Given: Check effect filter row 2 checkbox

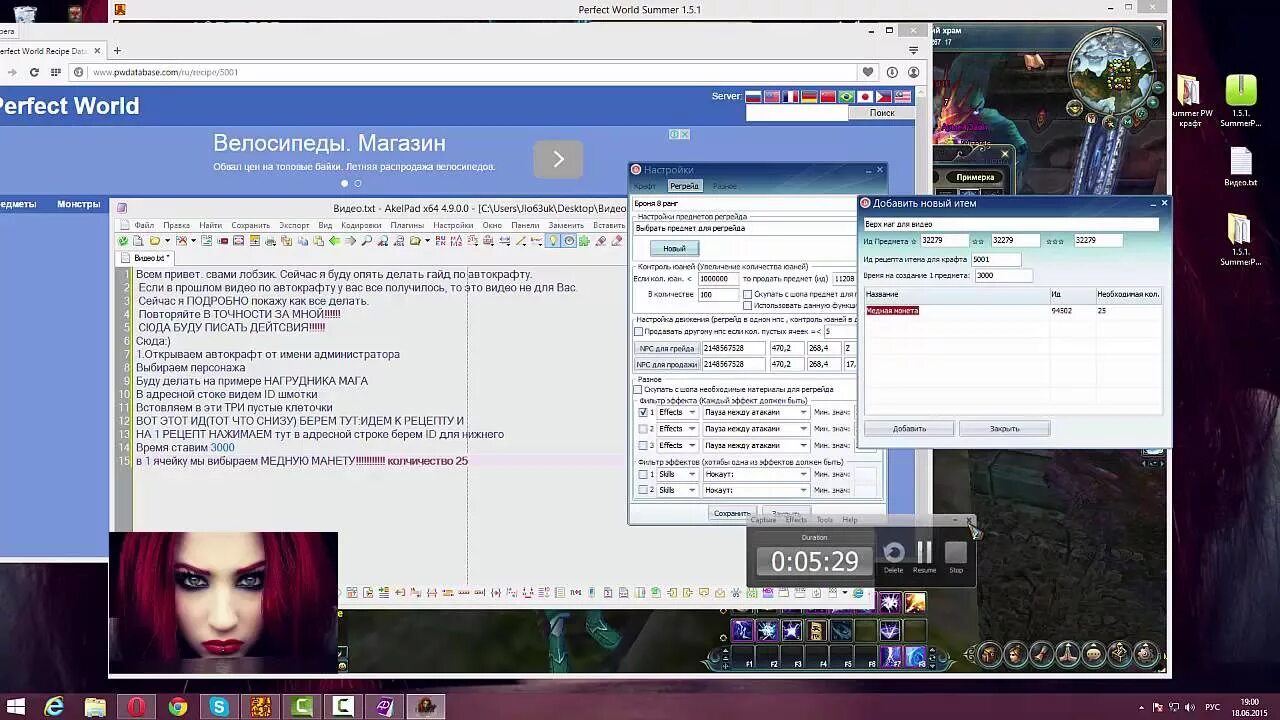Looking at the screenshot, I should 643,429.
